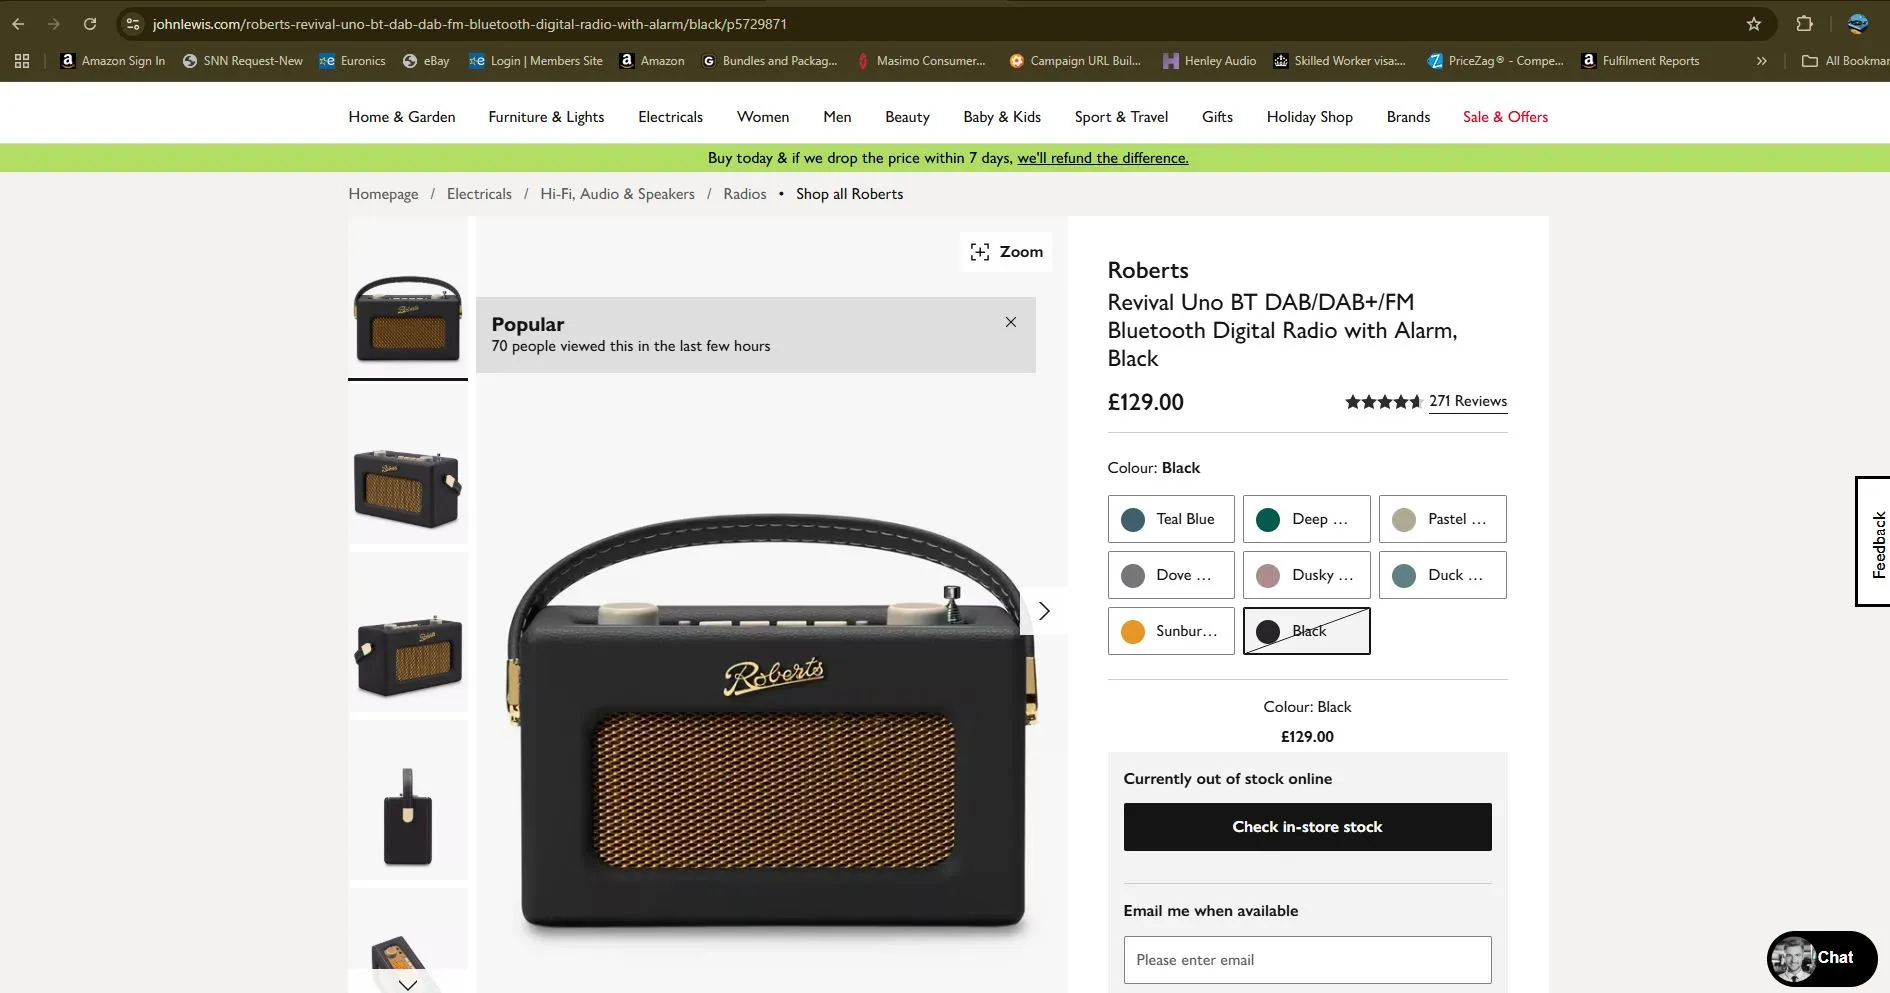Image resolution: width=1890 pixels, height=993 pixels.
Task: Select the radio side-view thumbnail showing black back
Action: pos(408,800)
